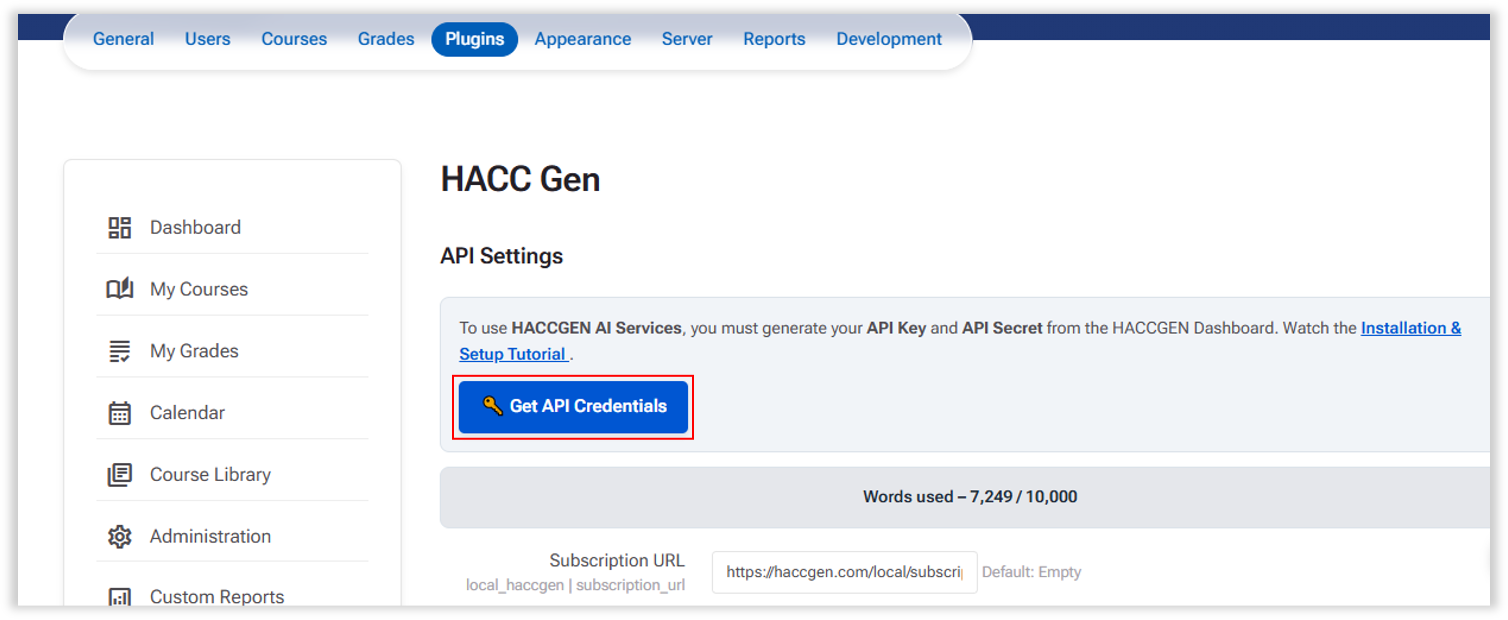Click the Dashboard grid icon
Screen dimensions: 1508x620
pyautogui.click(x=120, y=227)
